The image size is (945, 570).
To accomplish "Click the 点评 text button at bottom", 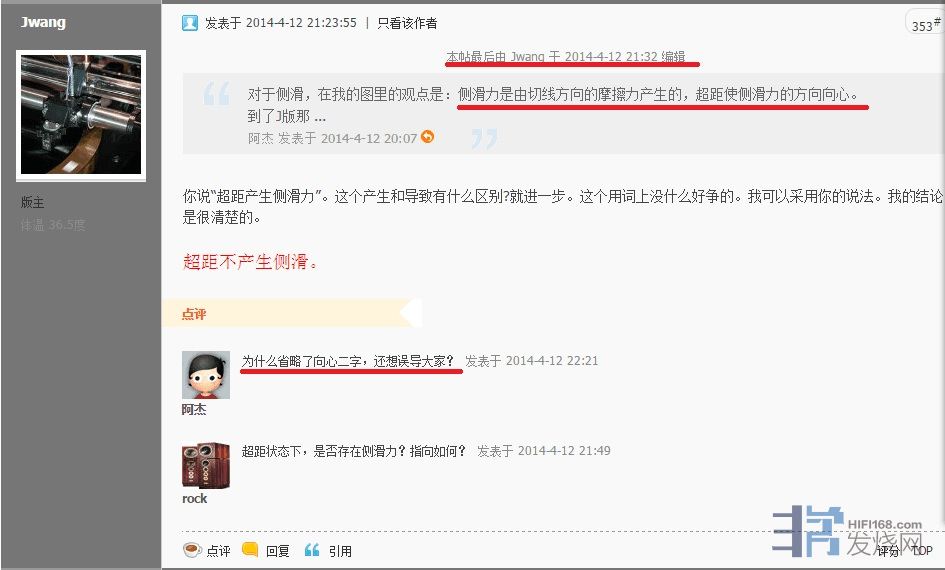I will click(218, 551).
